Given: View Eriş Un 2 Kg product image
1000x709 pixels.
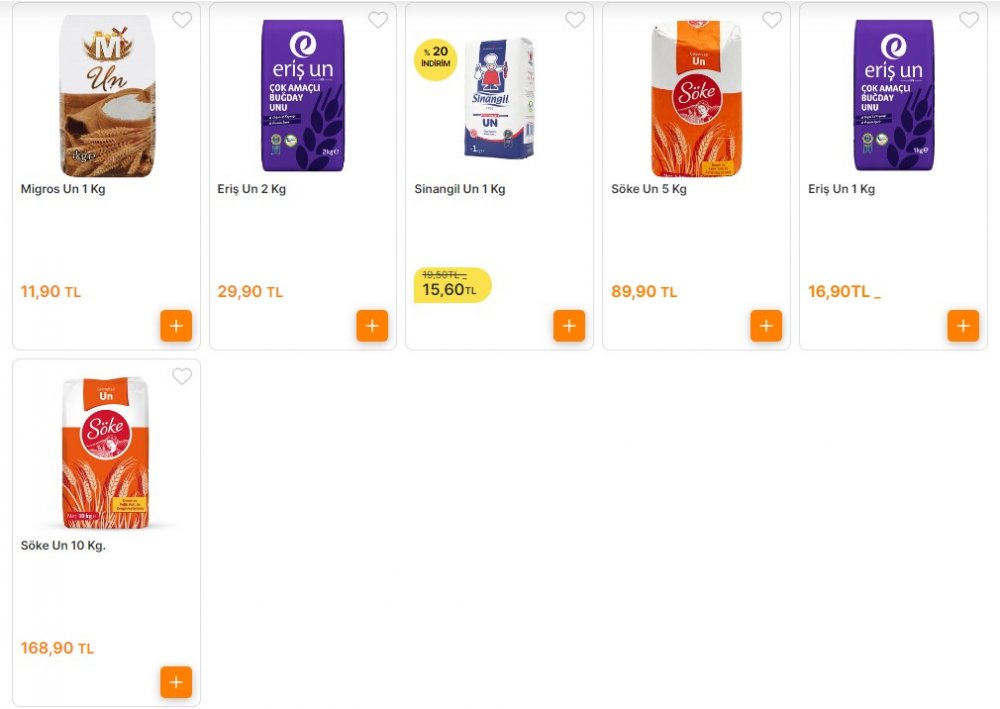Looking at the screenshot, I should (x=303, y=96).
